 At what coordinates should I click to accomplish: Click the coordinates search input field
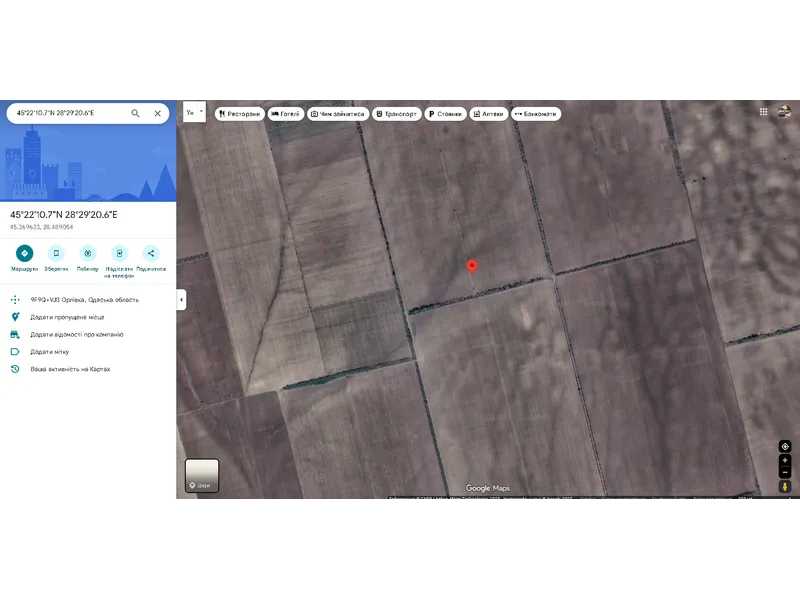point(65,113)
